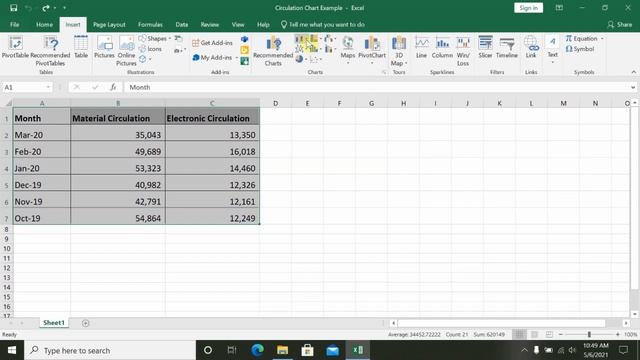This screenshot has height=360, width=640.
Task: Redo the last action
Action: click(46, 8)
